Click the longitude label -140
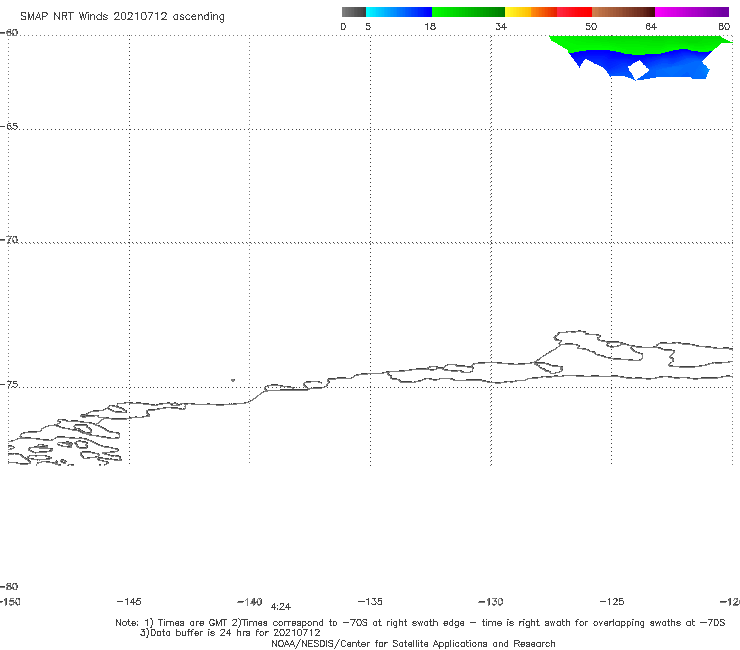This screenshot has width=740, height=650. 250,601
